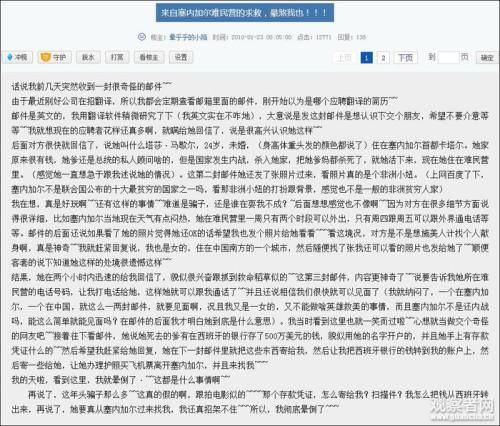500x426 pixels.
Task: Go to page 2 of the thread
Action: click(383, 58)
